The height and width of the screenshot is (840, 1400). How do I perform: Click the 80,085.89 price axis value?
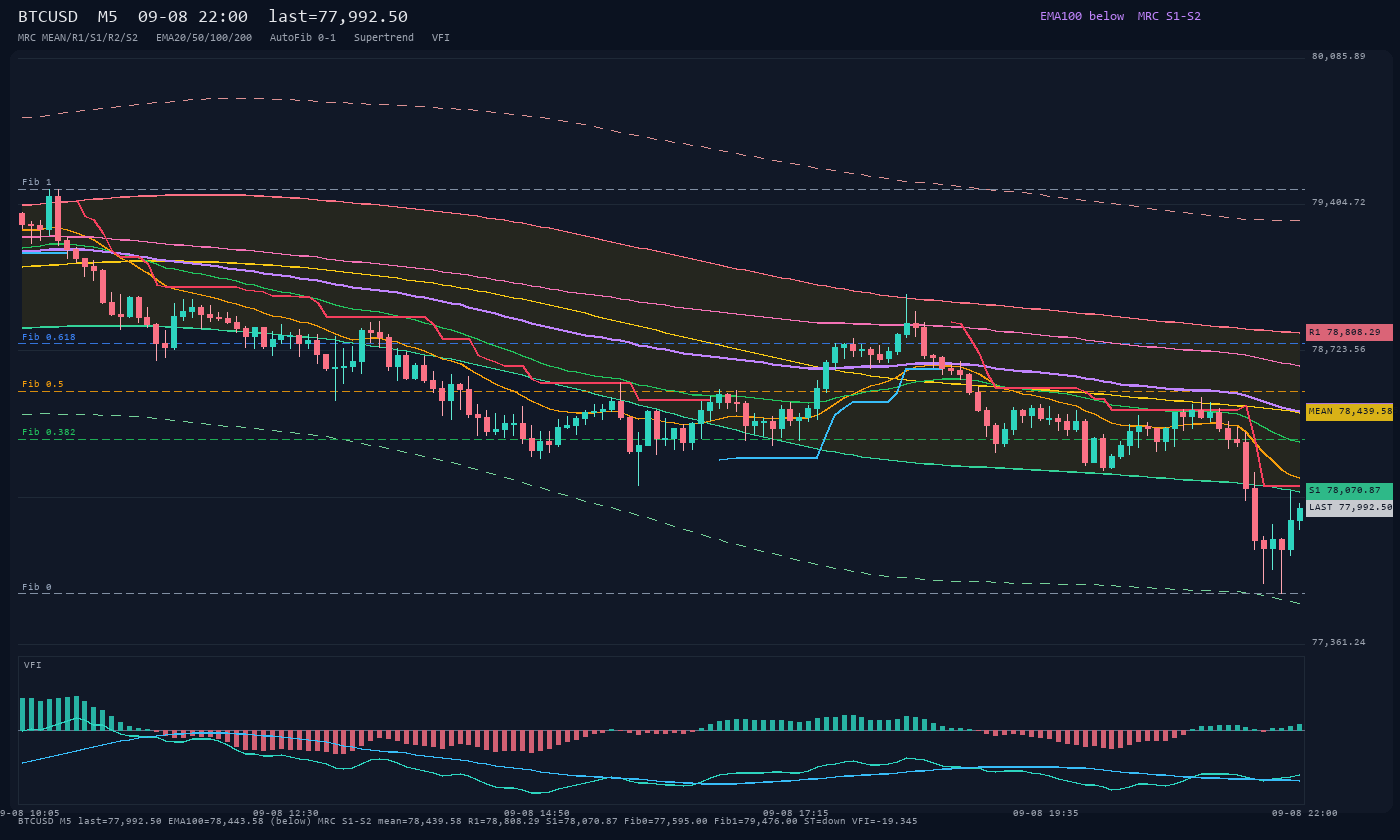pos(1338,56)
